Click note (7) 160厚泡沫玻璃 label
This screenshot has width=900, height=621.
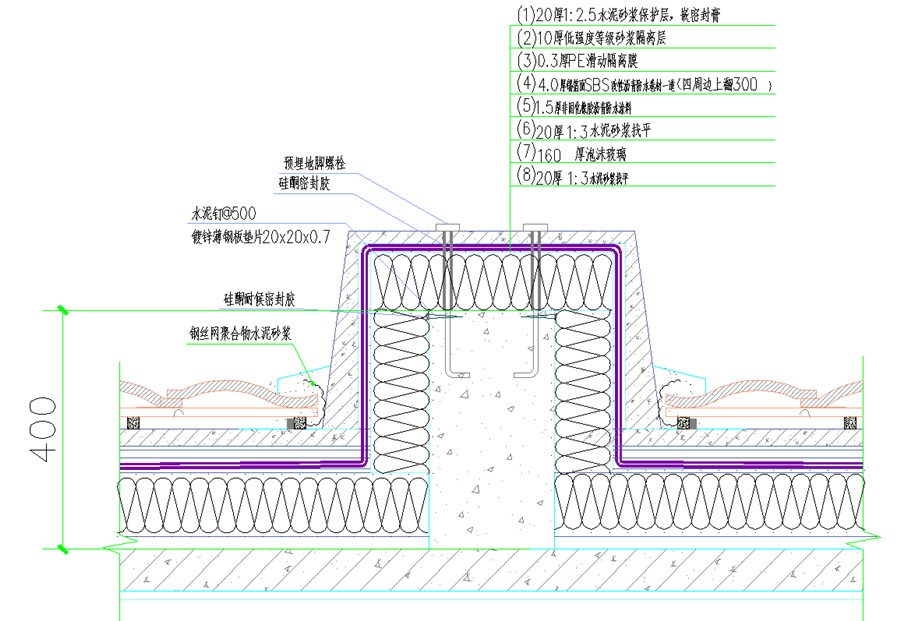583,154
